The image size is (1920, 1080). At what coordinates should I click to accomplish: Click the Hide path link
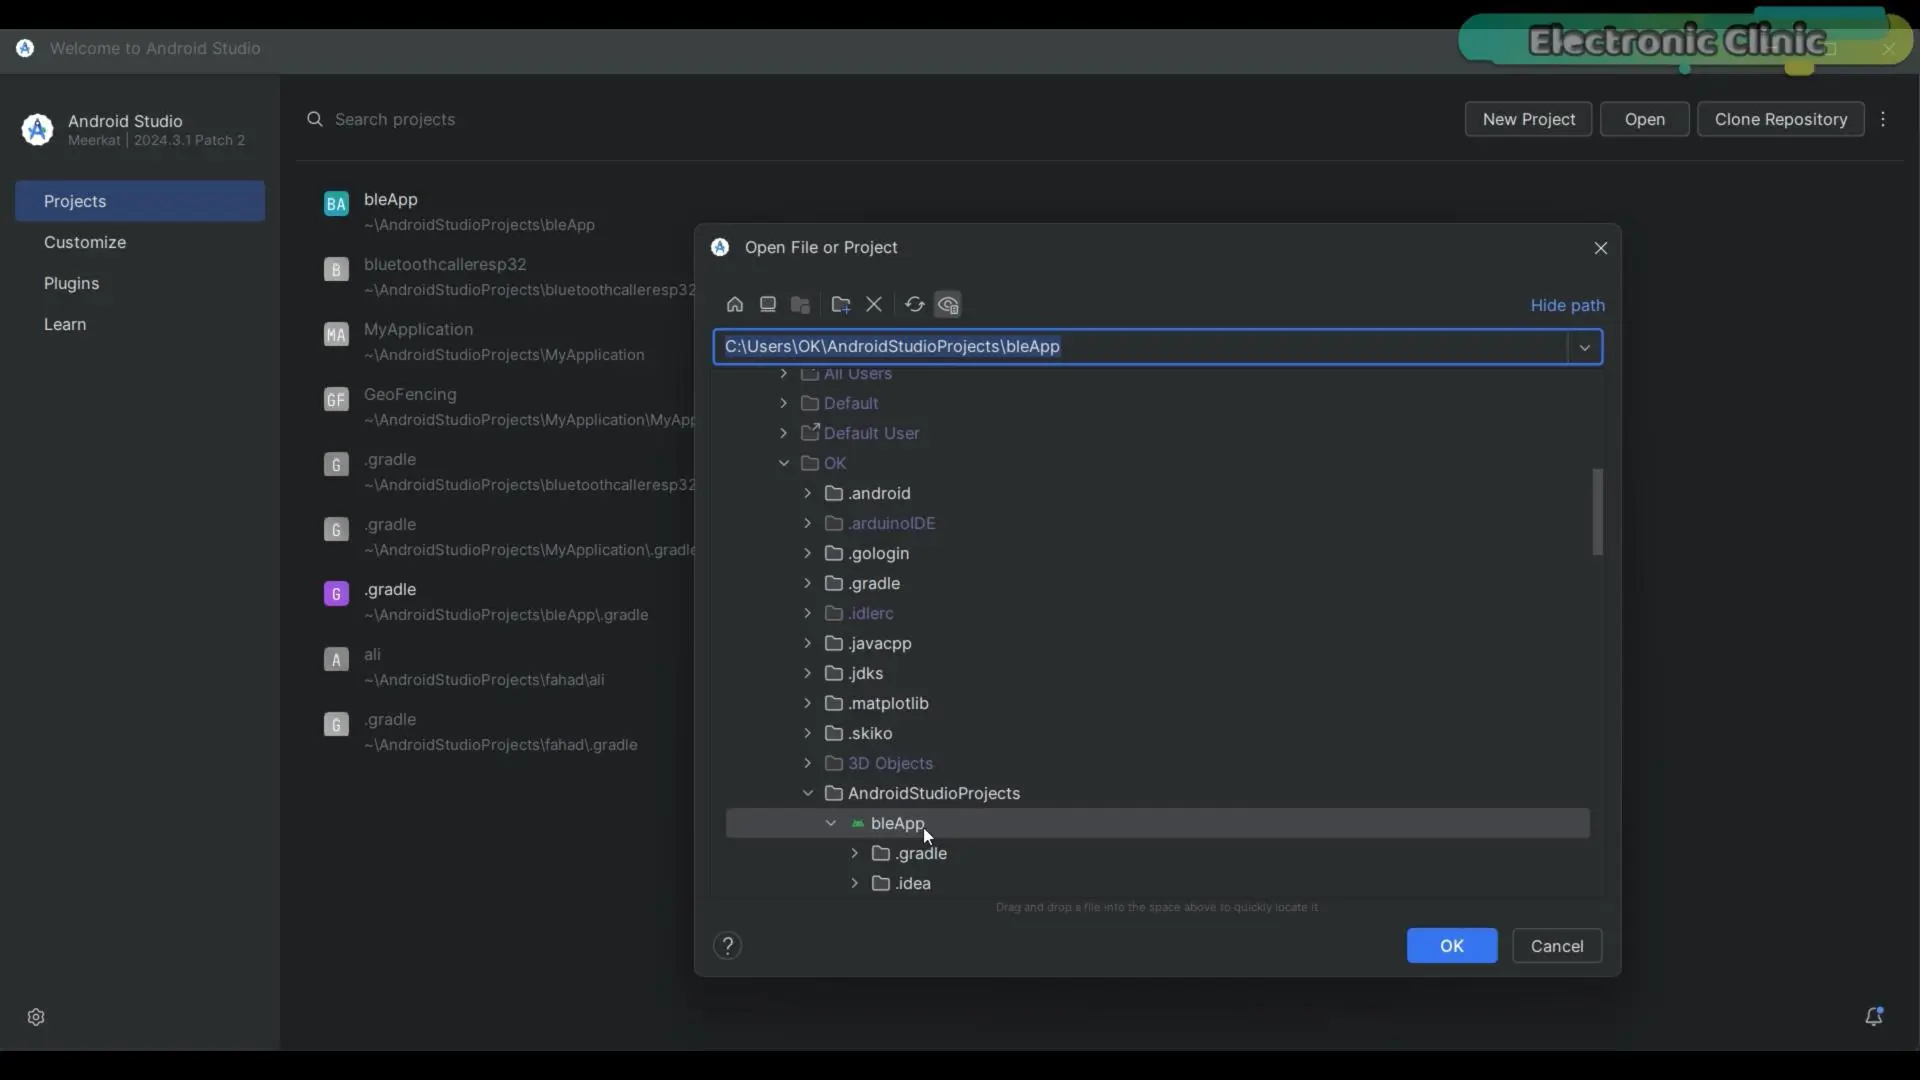[x=1567, y=305]
